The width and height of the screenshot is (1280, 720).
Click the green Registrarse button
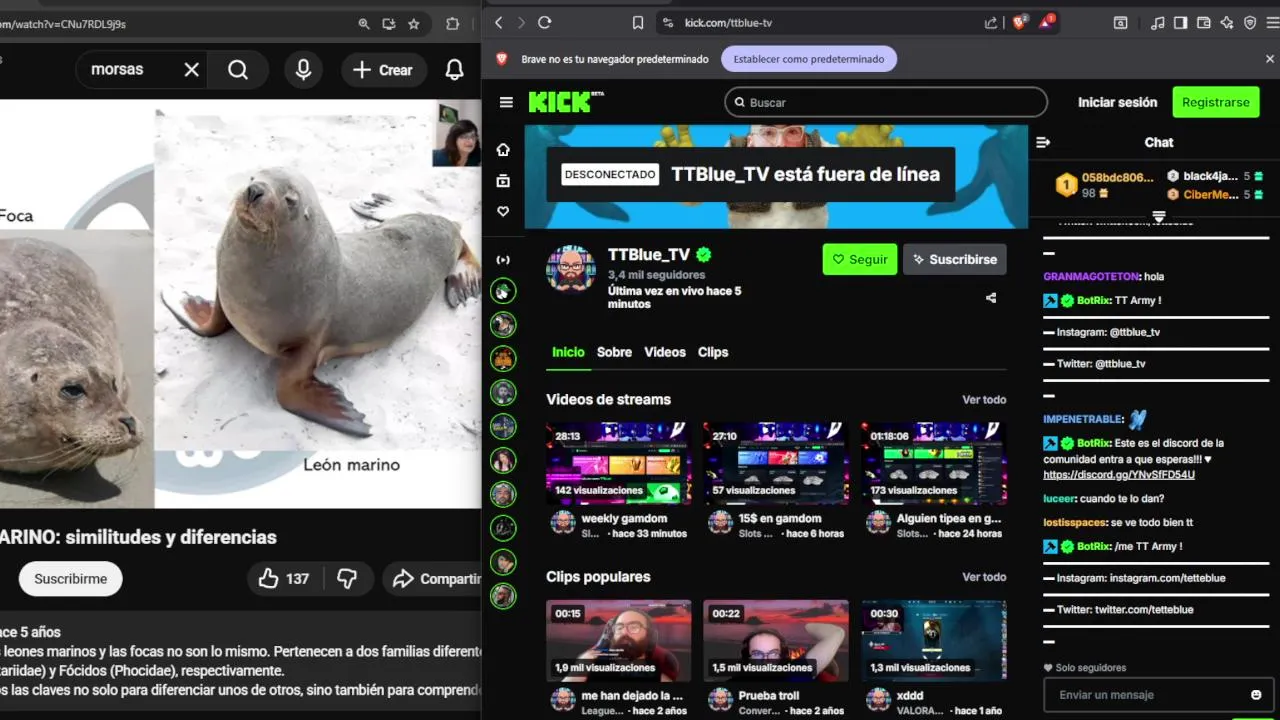pyautogui.click(x=1215, y=102)
